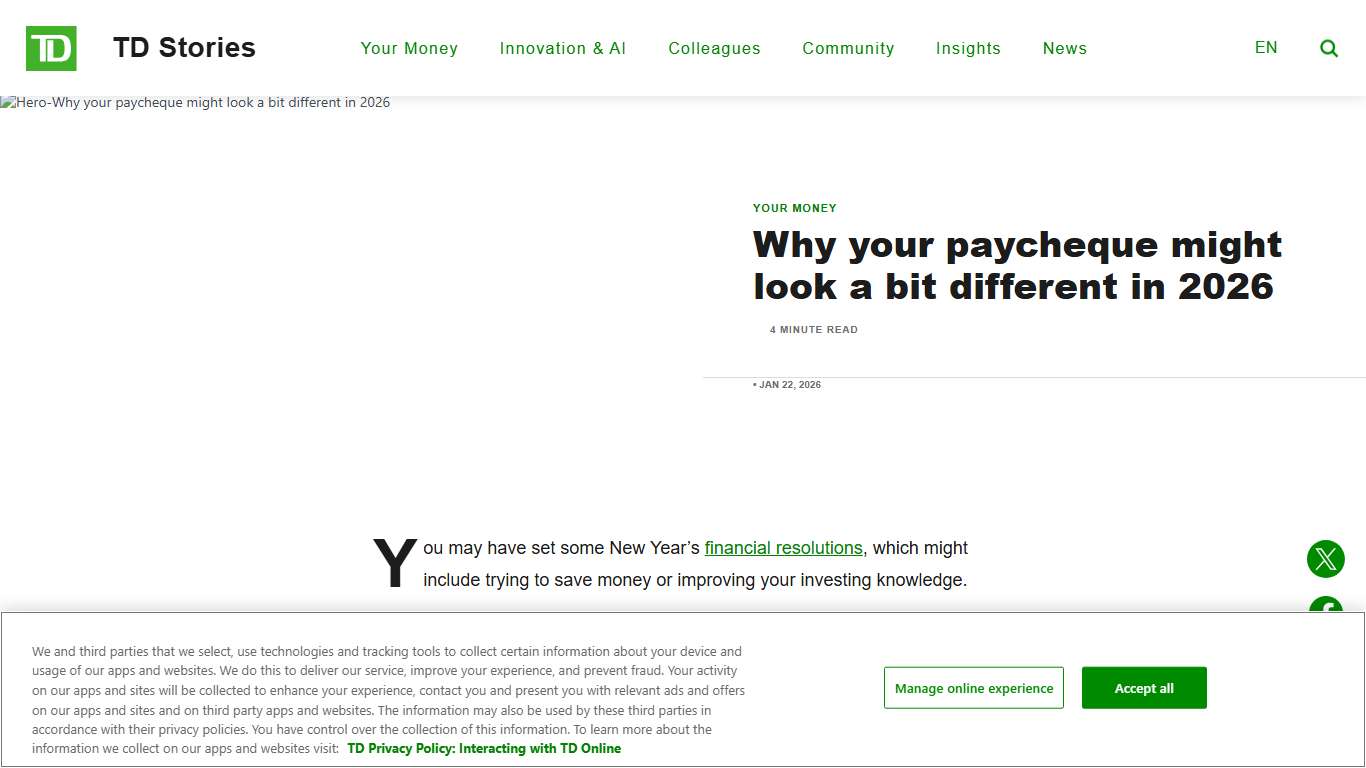
Task: Switch language using EN selector
Action: pos(1266,47)
